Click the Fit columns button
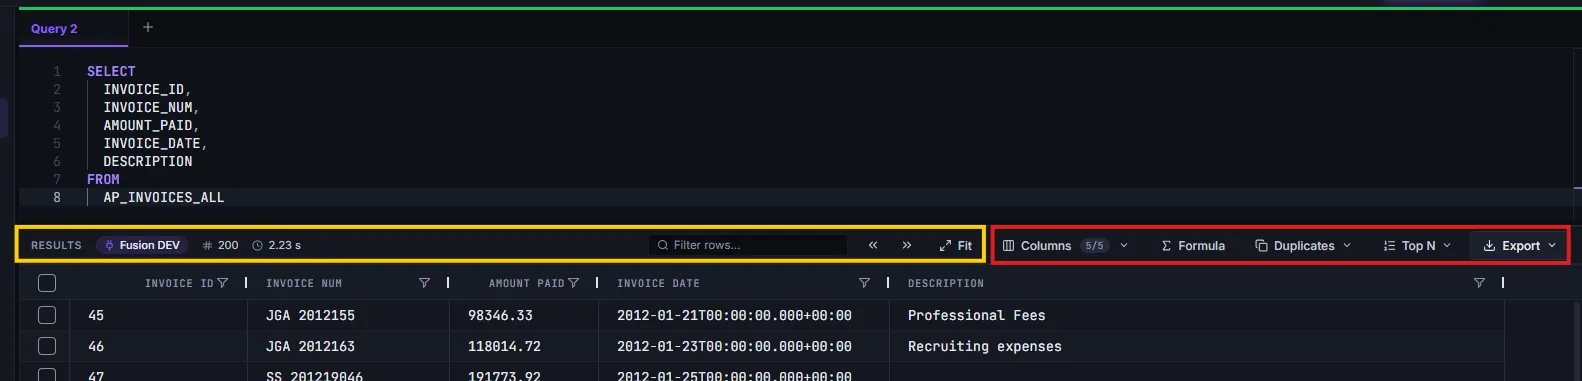 click(956, 245)
